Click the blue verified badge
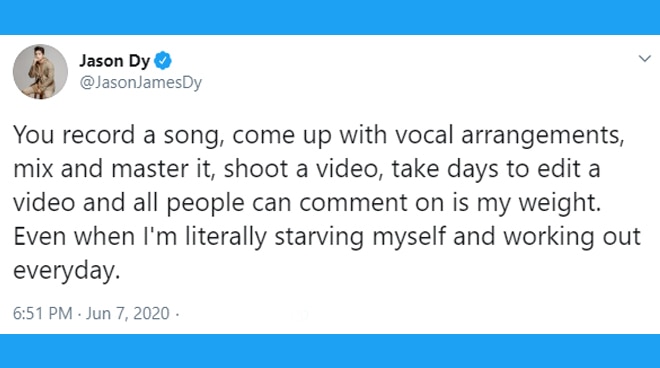Viewport: 660px width, 368px height. [163, 61]
